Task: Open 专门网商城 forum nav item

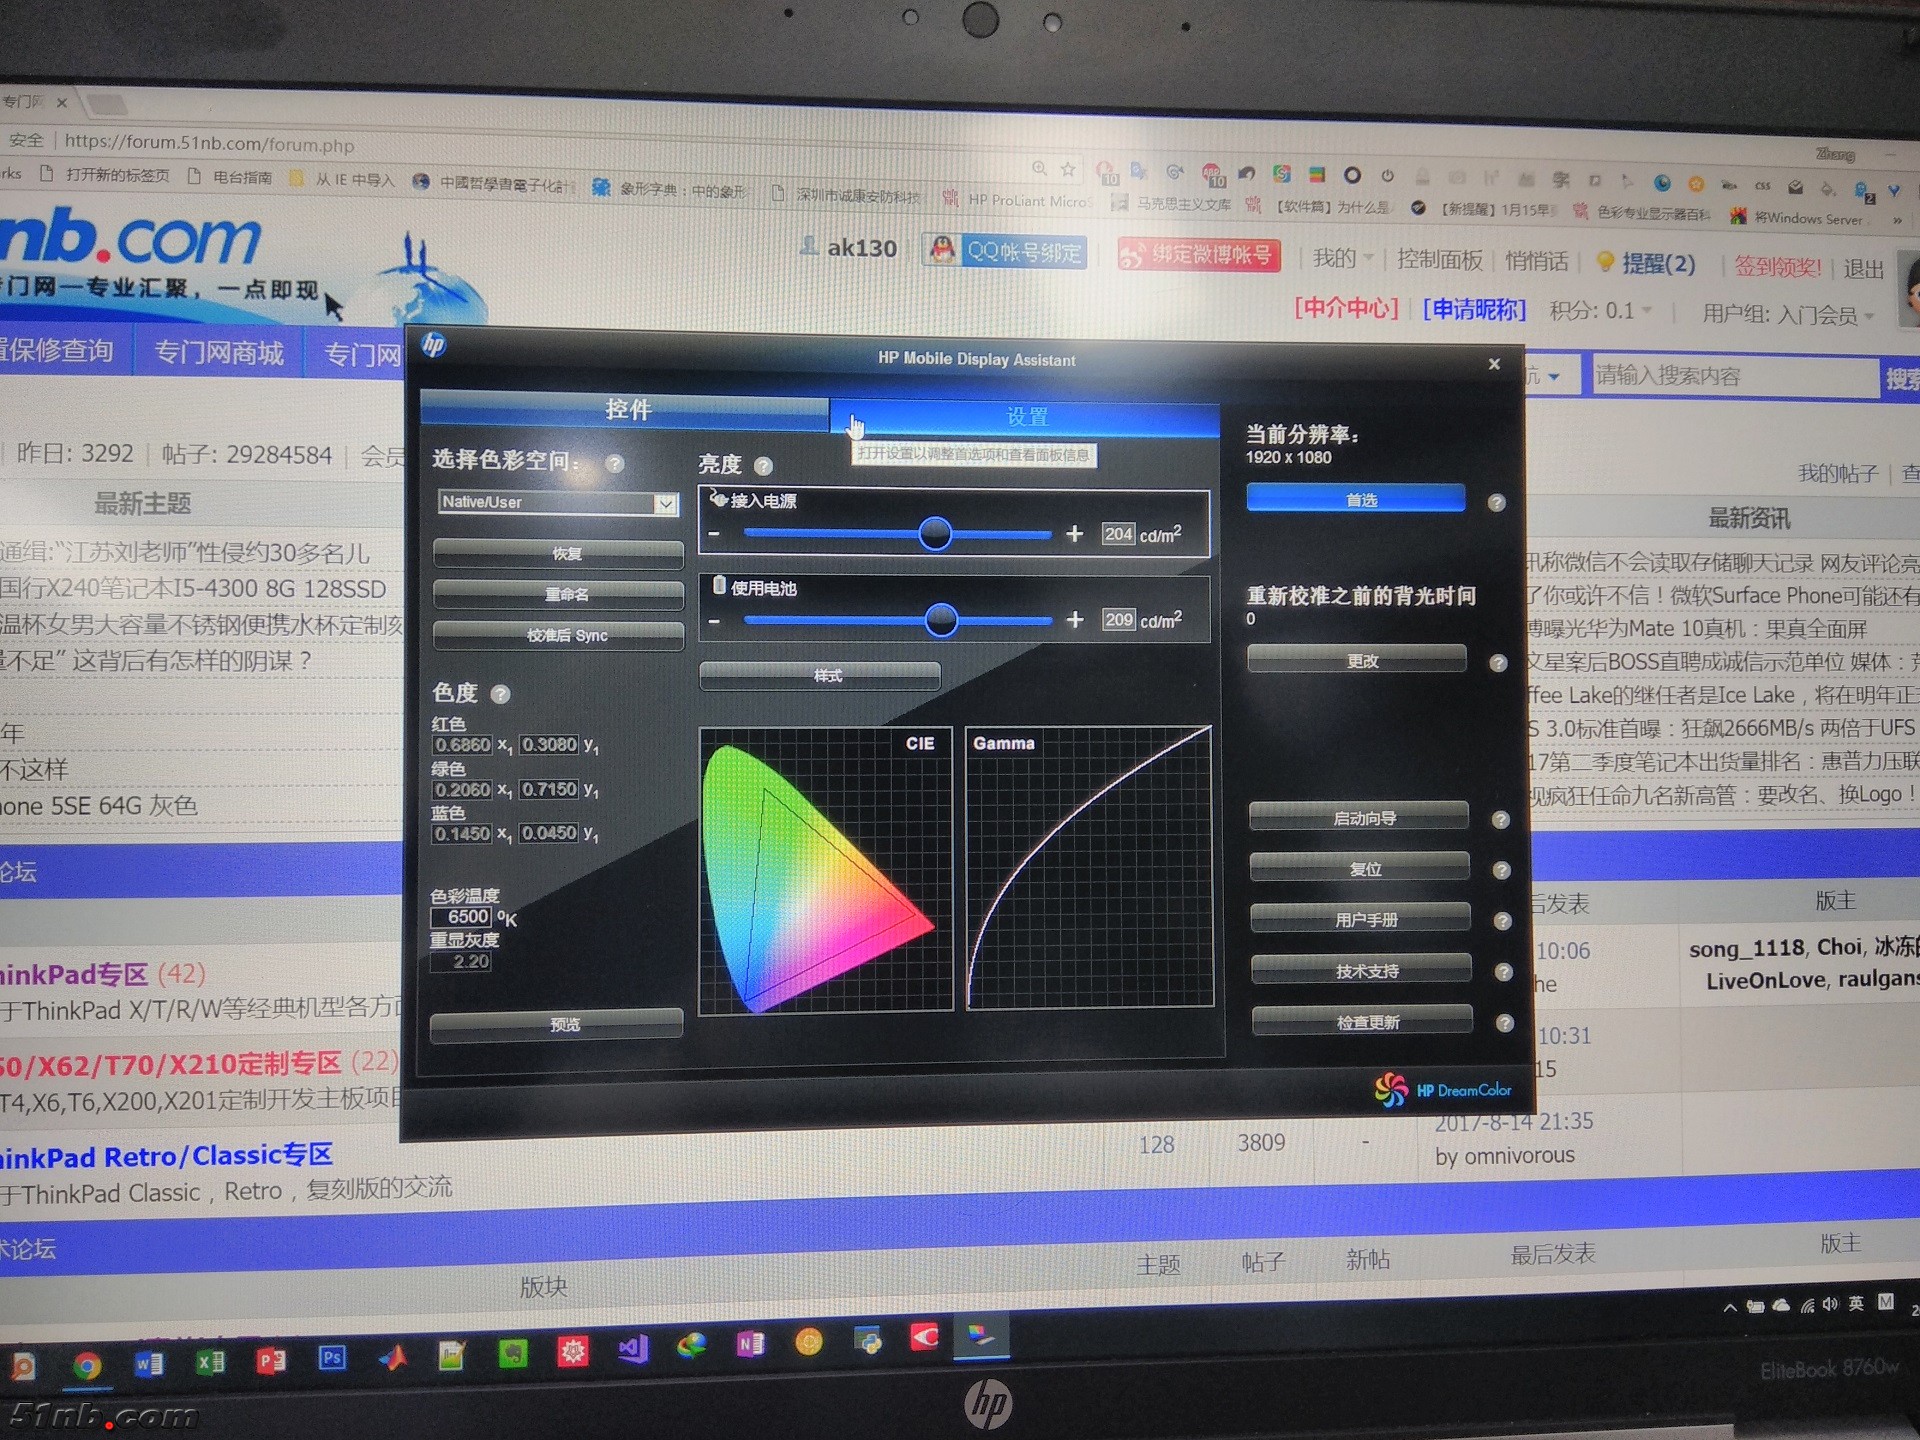Action: [218, 353]
